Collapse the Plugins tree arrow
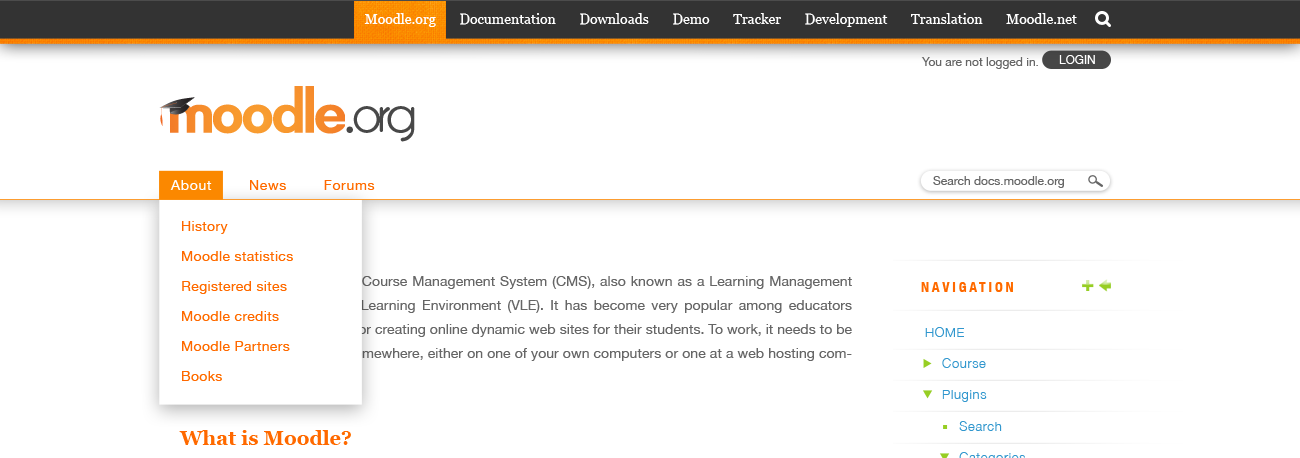This screenshot has height=458, width=1300. coord(927,395)
